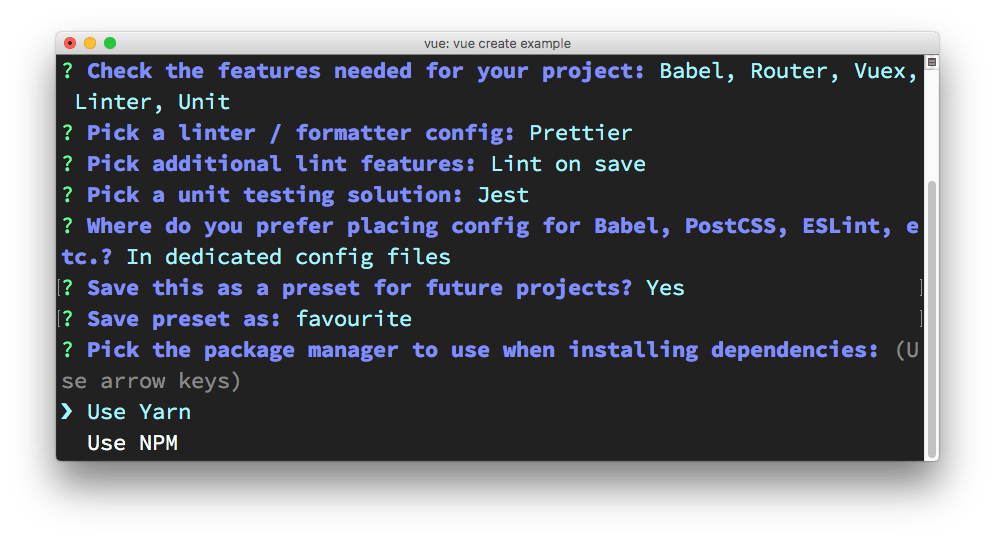
Task: Click the arrow pointer beside Use Yarn
Action: click(x=67, y=412)
